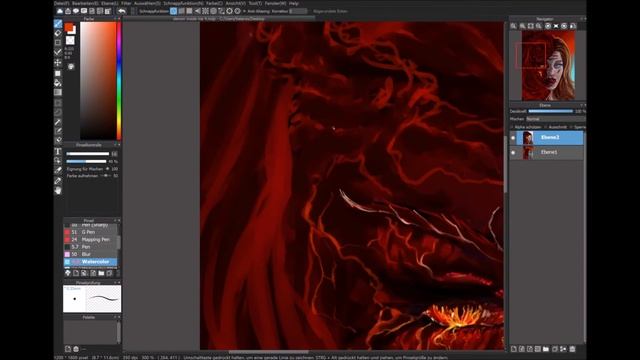This screenshot has width=640, height=360.
Task: Select the Select Pen tool
Action: pos(58,131)
